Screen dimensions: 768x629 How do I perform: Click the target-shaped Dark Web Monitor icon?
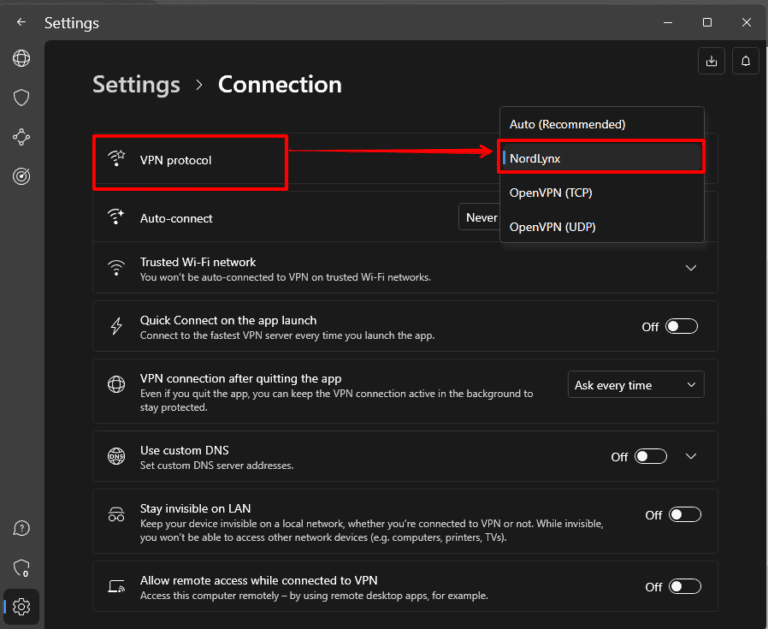pyautogui.click(x=21, y=176)
